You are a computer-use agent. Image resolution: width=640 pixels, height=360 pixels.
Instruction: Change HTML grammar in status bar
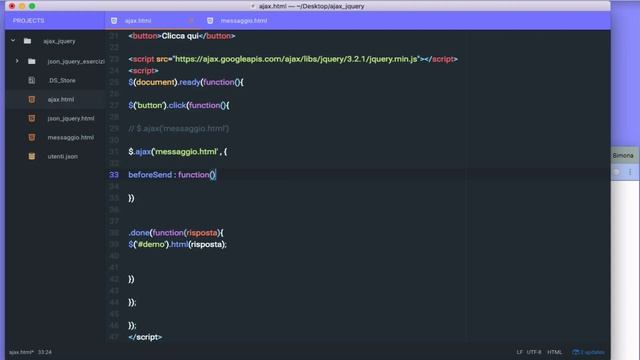point(554,352)
